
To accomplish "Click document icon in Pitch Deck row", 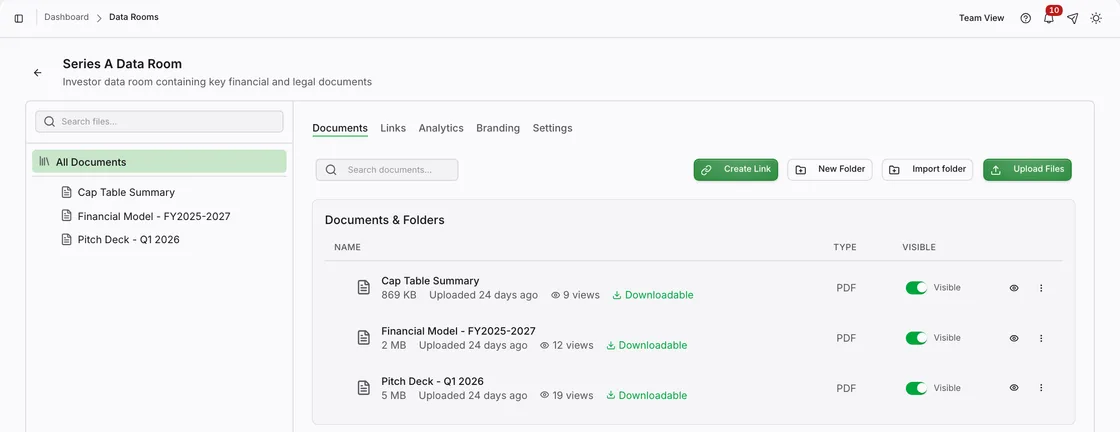I will [x=364, y=388].
